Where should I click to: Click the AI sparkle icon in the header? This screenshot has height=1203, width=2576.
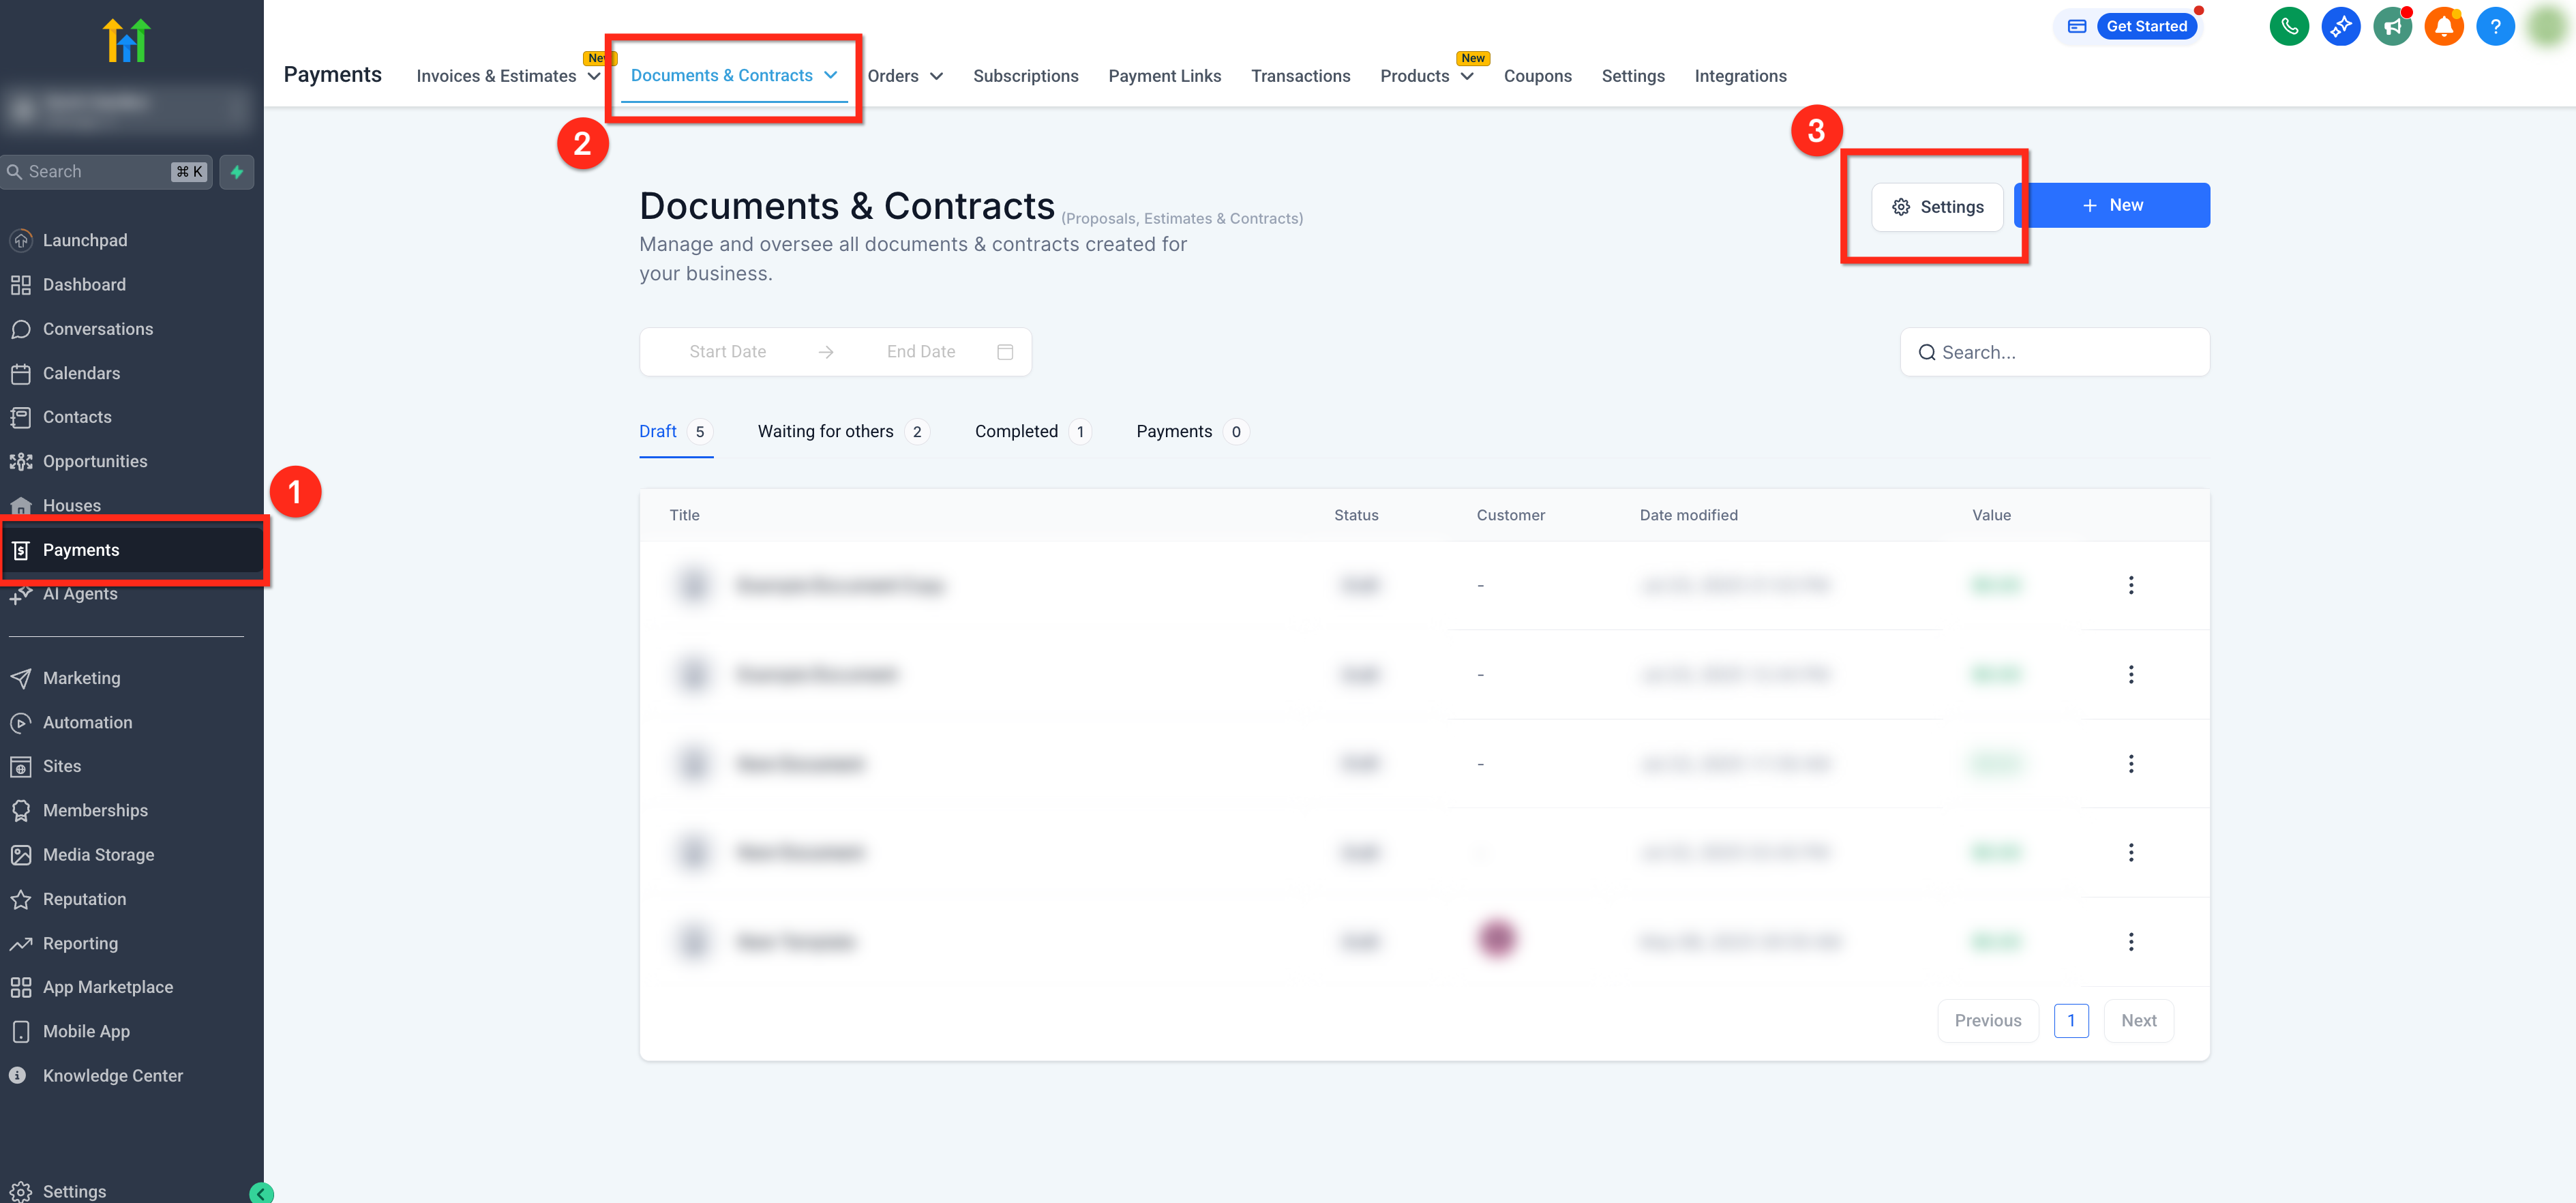tap(2340, 27)
